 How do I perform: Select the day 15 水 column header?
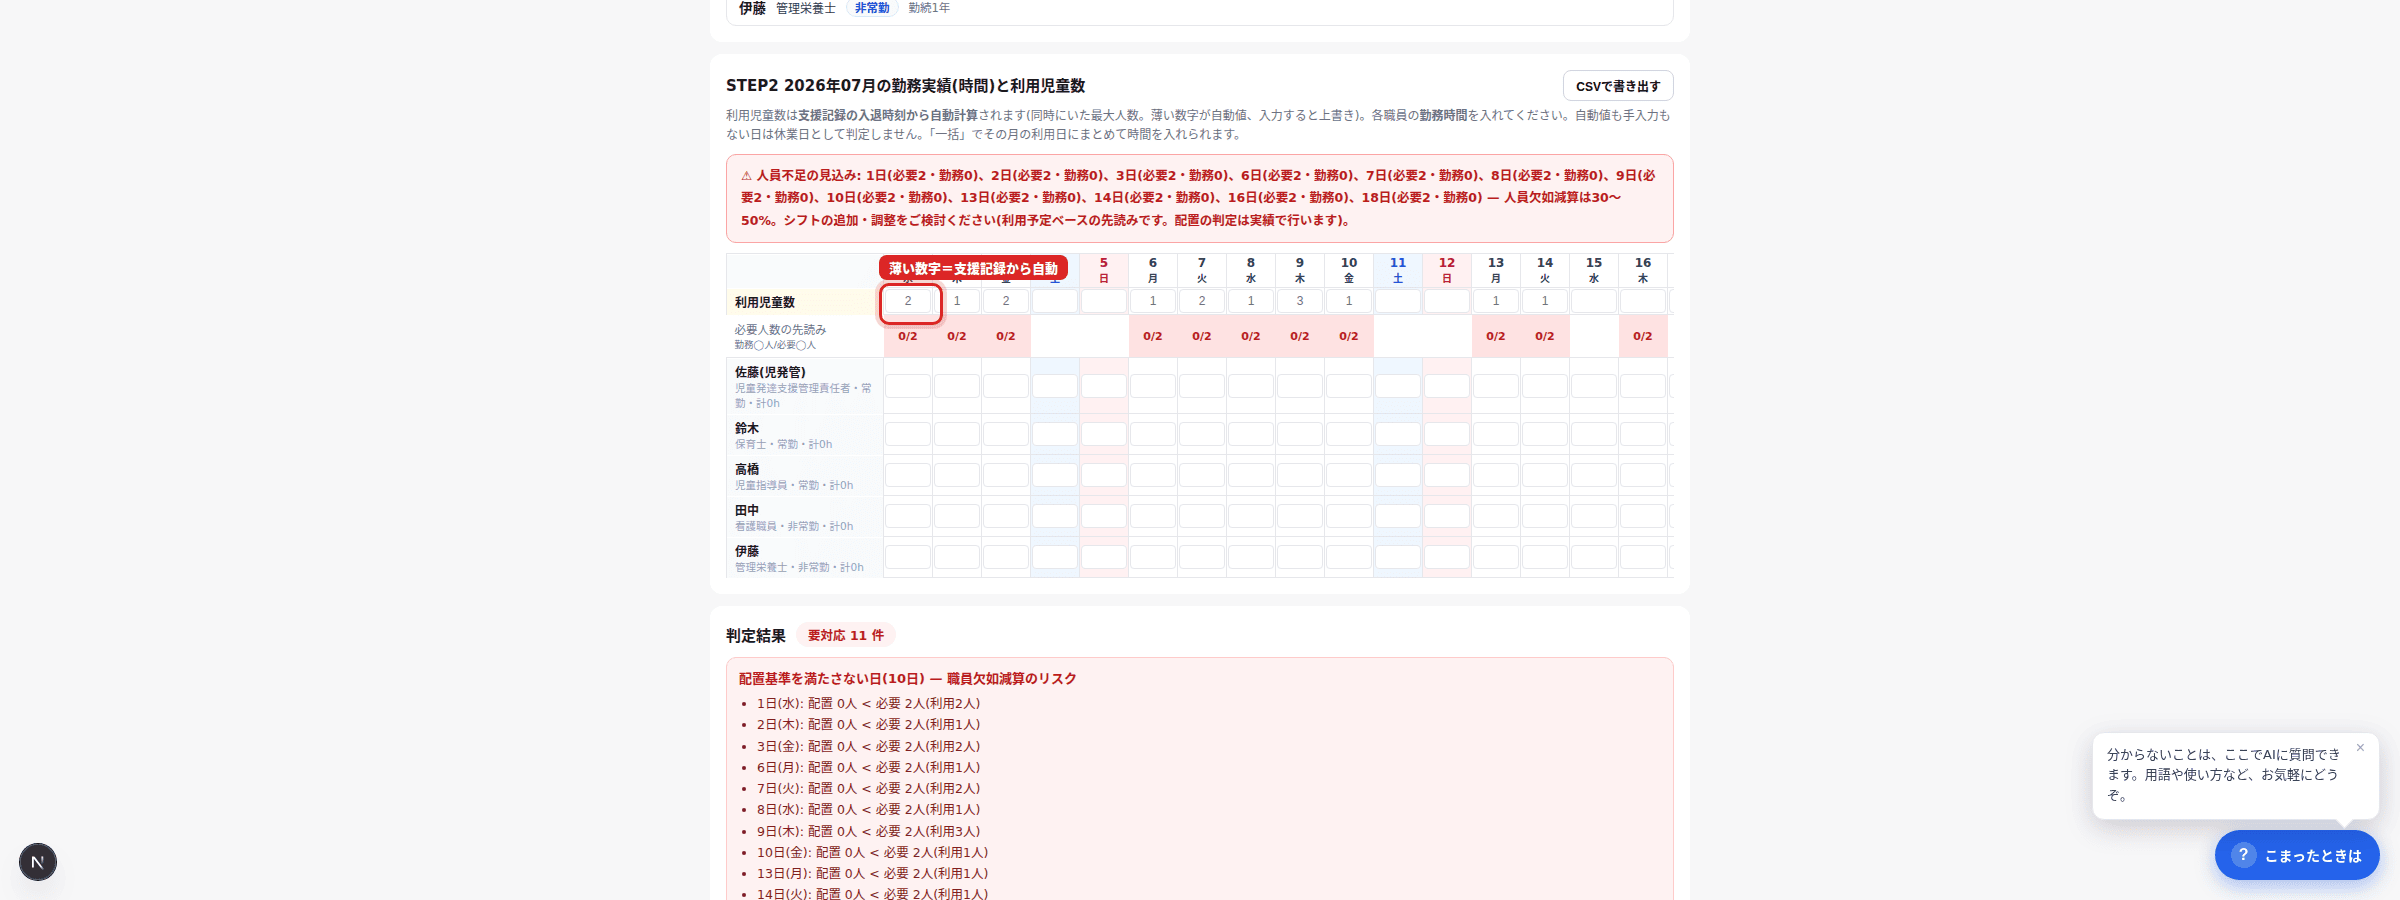[1594, 270]
